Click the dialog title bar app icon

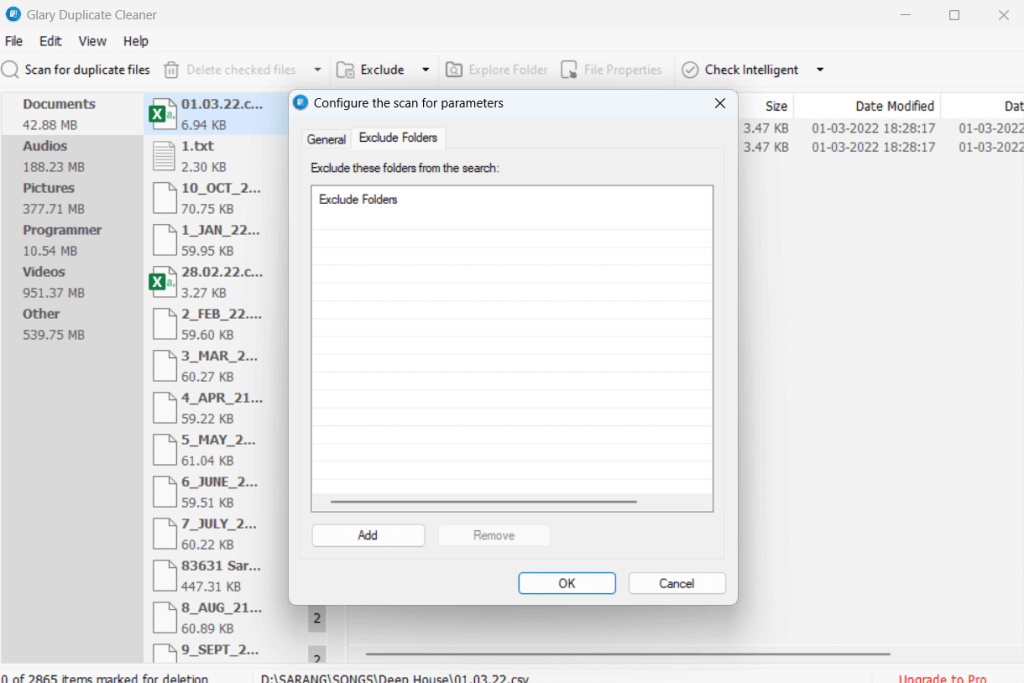300,103
